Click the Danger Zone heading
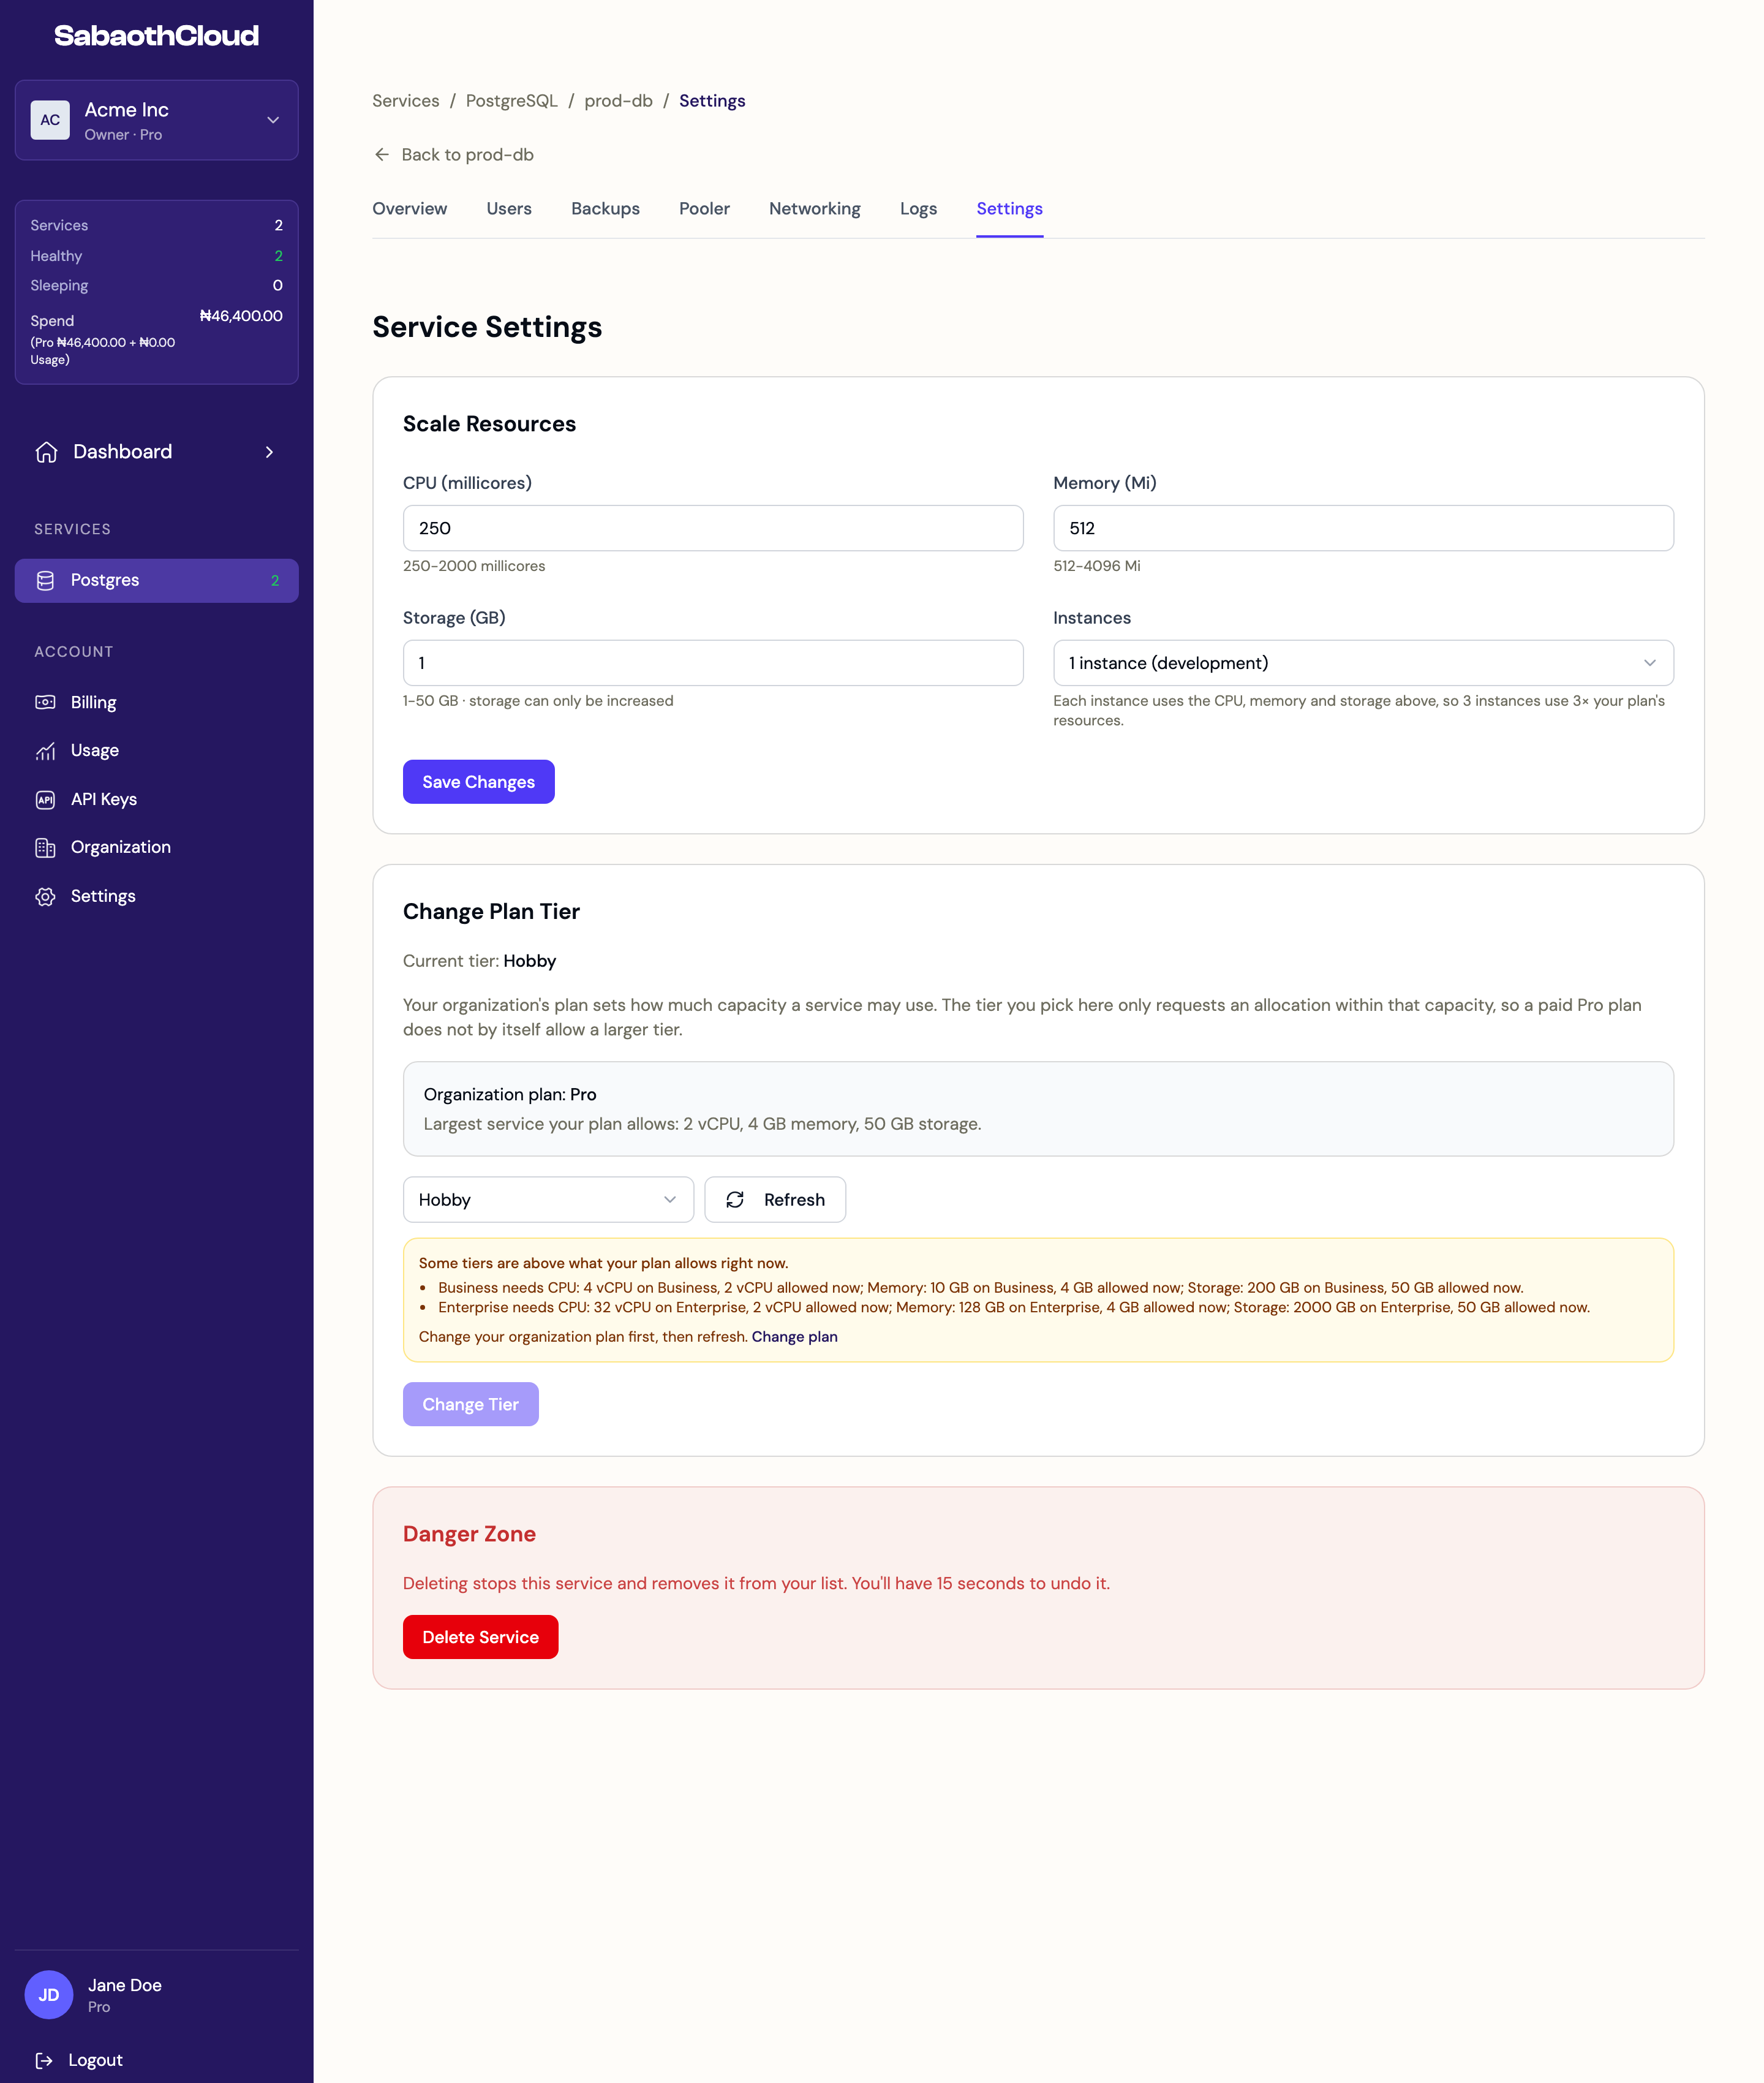The width and height of the screenshot is (1764, 2083). coord(469,1534)
